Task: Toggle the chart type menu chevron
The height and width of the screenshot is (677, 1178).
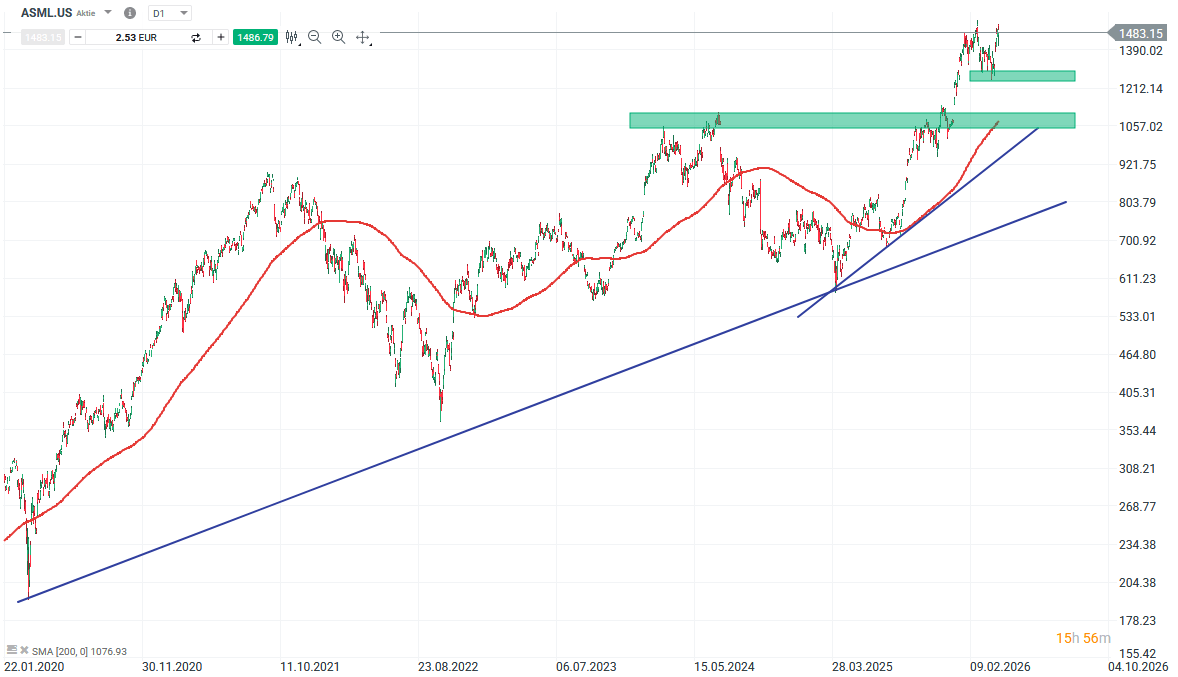Action: tap(298, 43)
